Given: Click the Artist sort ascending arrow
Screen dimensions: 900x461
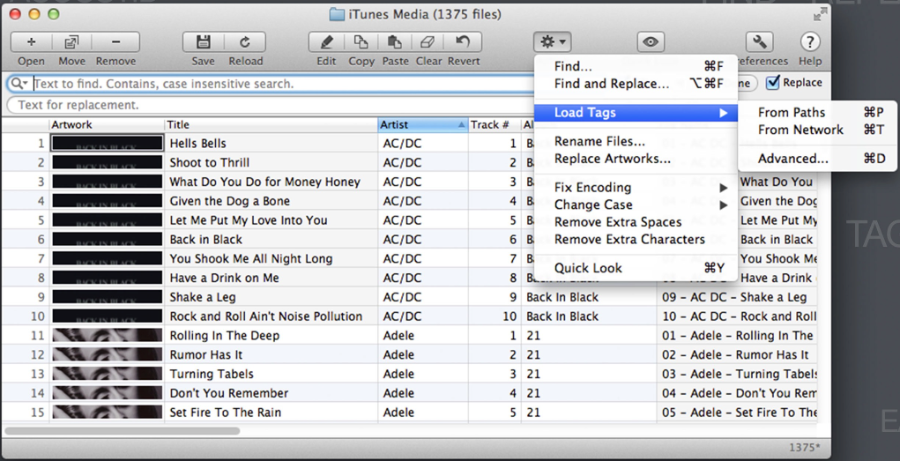Looking at the screenshot, I should pos(461,125).
